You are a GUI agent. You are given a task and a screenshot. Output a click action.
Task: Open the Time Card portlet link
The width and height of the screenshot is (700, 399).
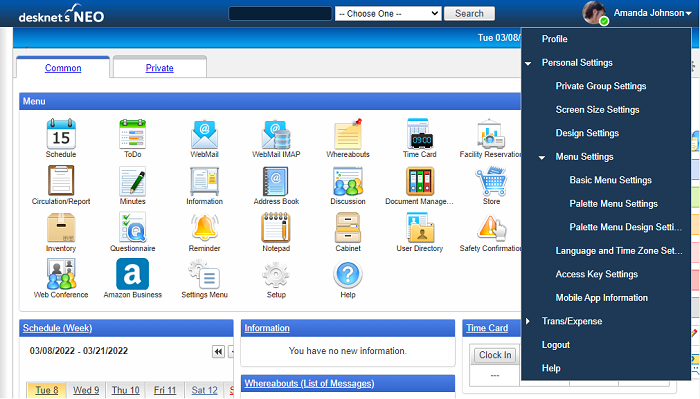(x=487, y=328)
